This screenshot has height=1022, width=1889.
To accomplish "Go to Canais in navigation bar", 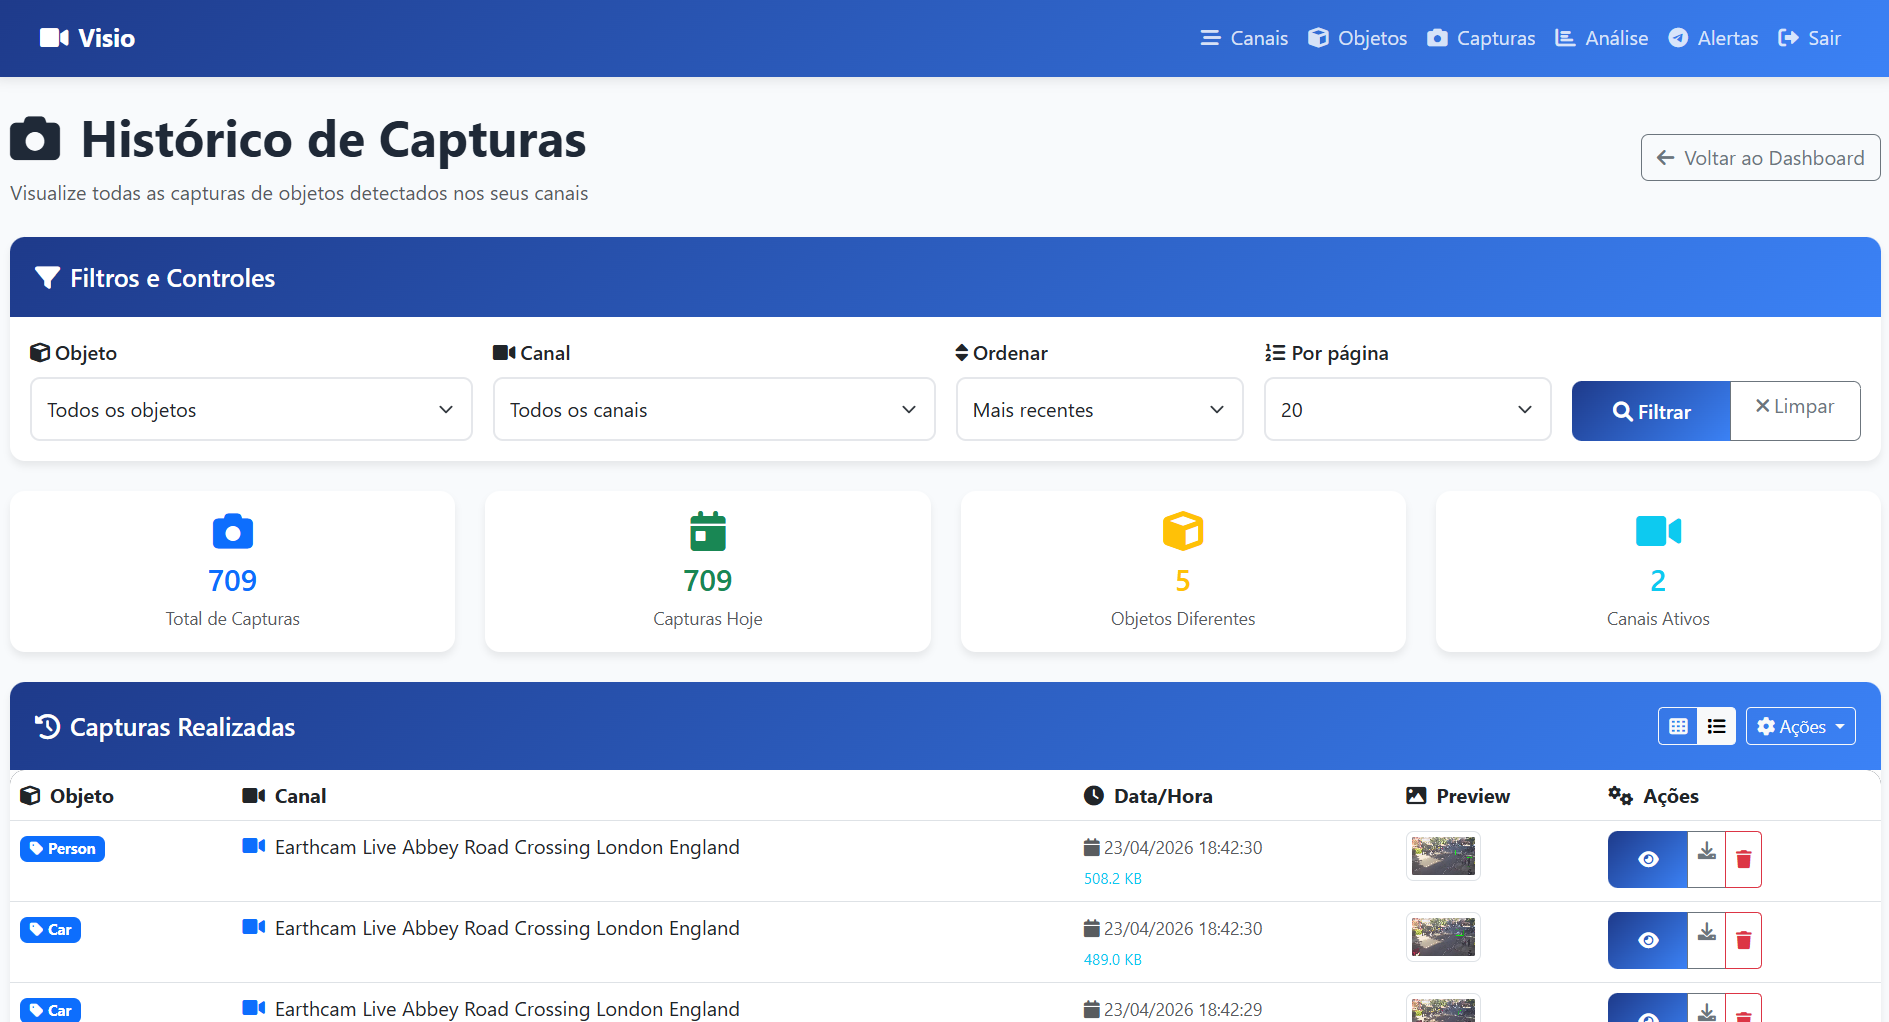I will point(1244,38).
